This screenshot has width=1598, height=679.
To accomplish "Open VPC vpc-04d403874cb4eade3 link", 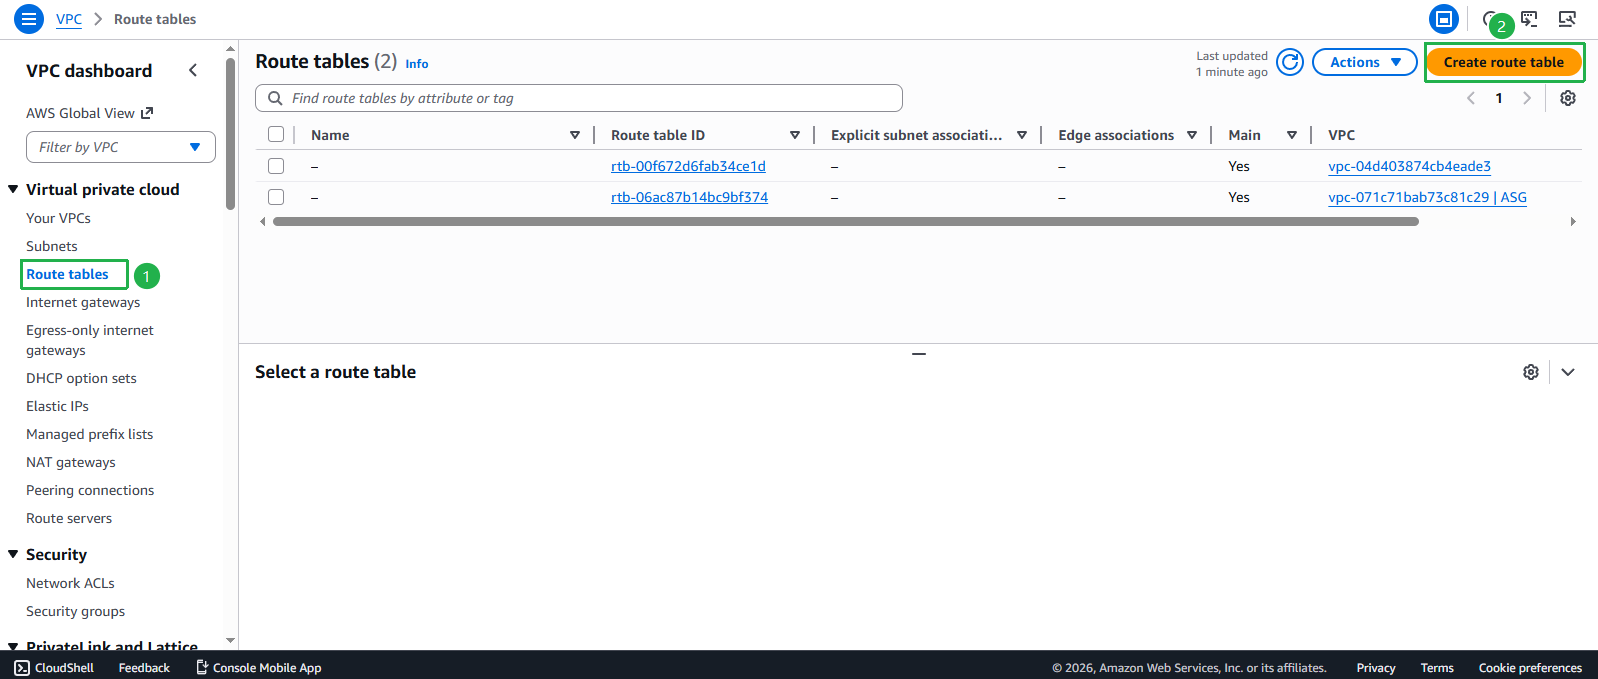I will coord(1409,166).
